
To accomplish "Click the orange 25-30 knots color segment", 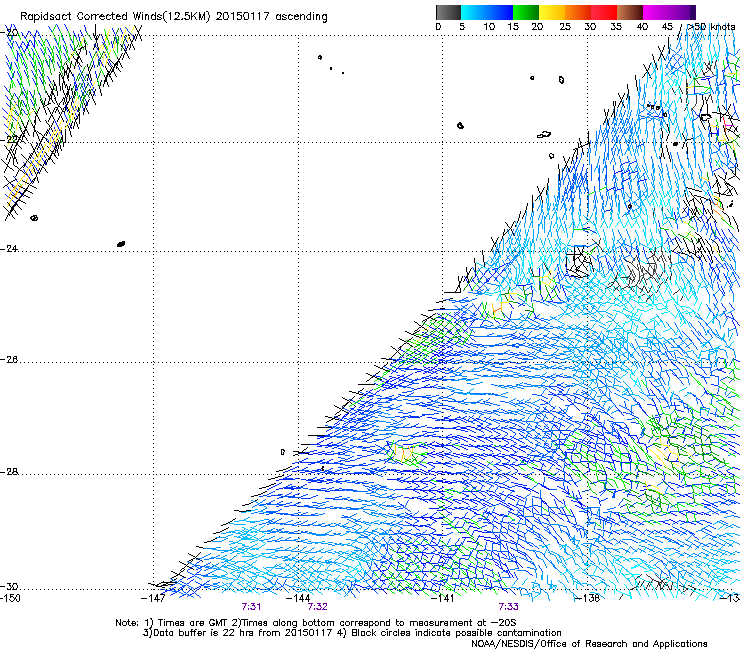I will pyautogui.click(x=578, y=12).
